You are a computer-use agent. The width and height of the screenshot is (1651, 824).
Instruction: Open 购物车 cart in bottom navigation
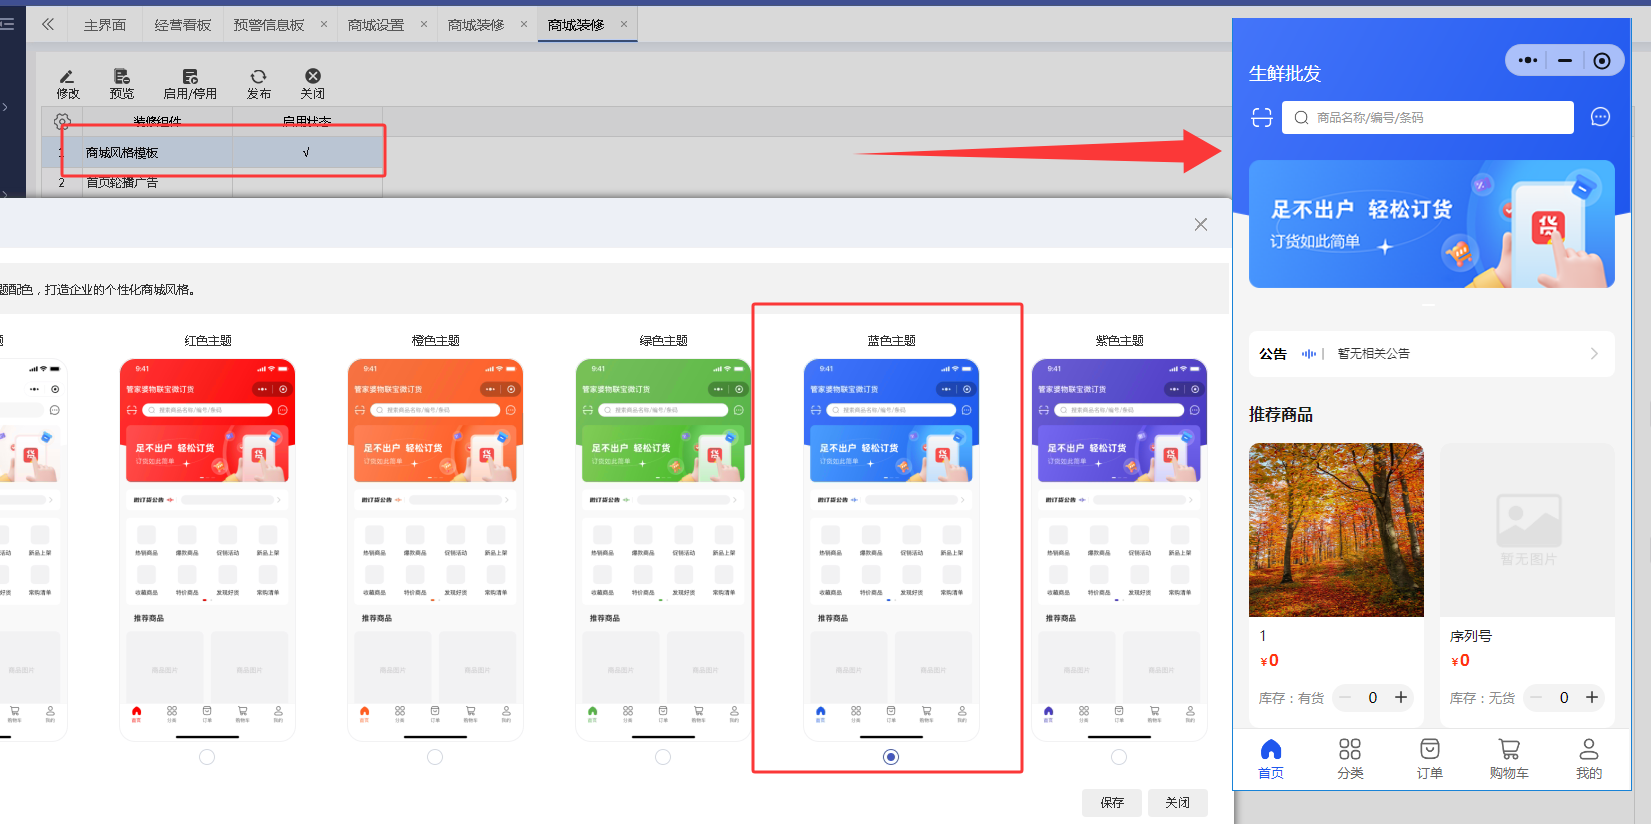(x=1509, y=759)
